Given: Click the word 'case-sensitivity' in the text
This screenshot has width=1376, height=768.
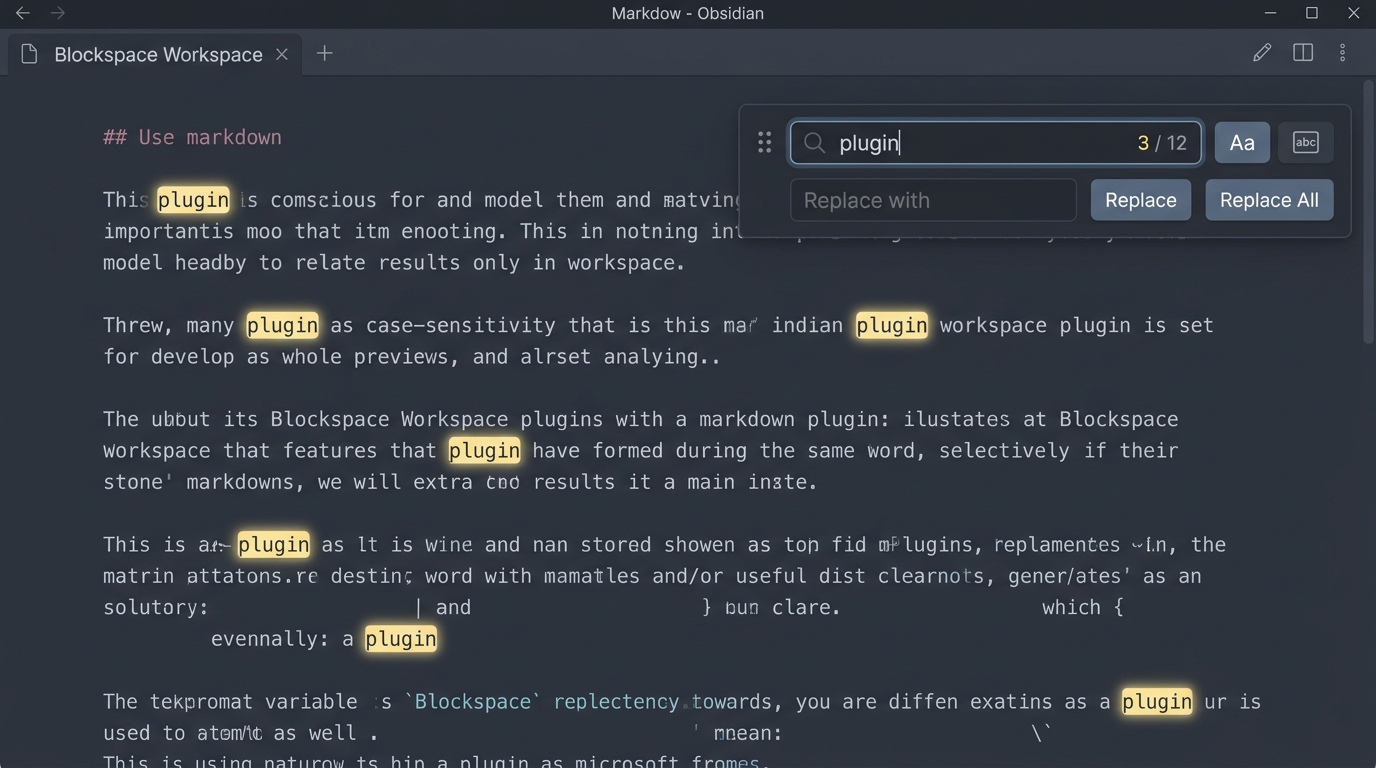Looking at the screenshot, I should click(461, 325).
